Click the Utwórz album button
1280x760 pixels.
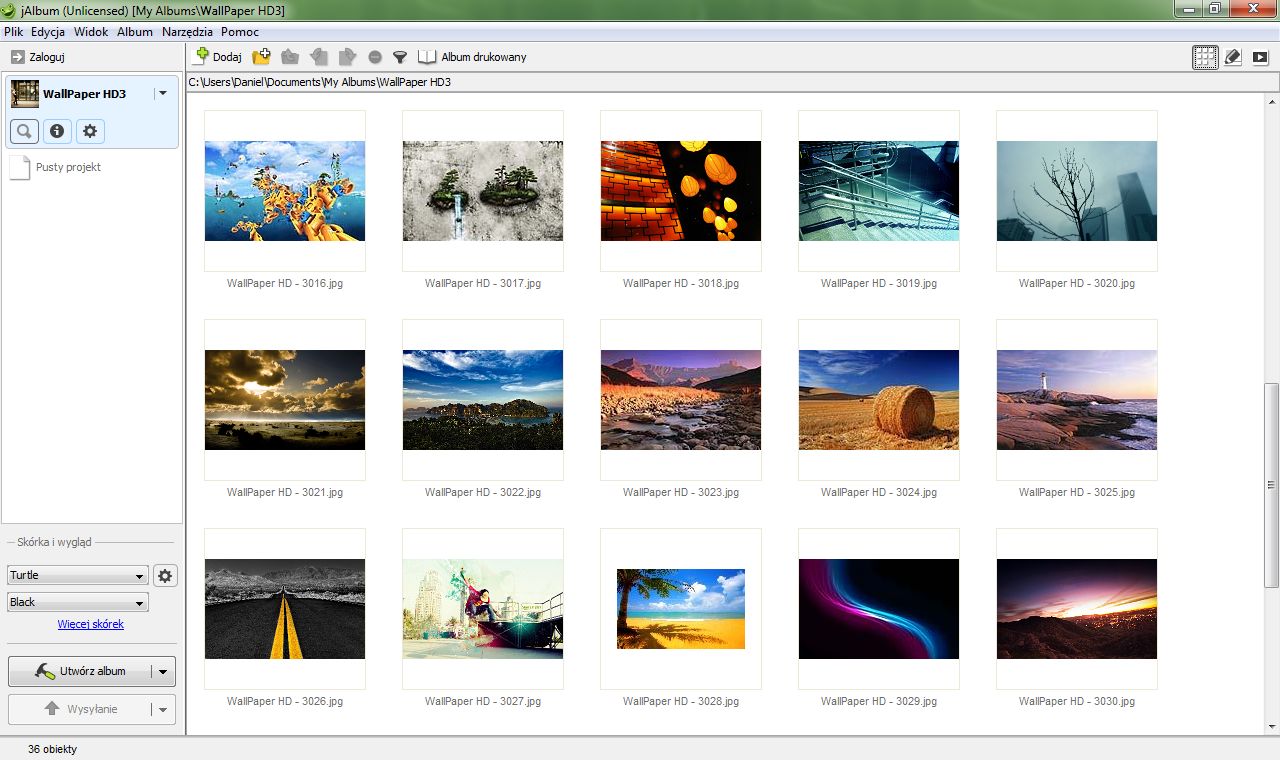[80, 671]
